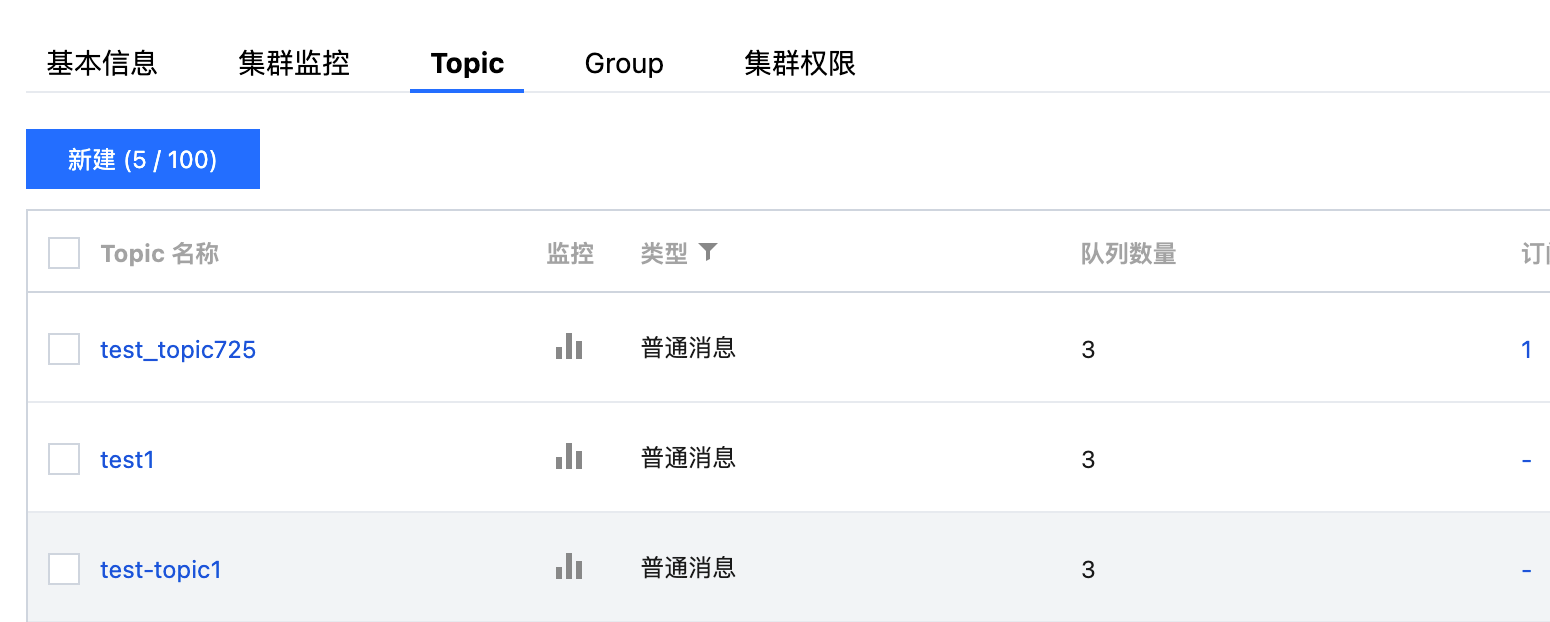
Task: Open the 类型 column filter funnel
Action: point(709,253)
